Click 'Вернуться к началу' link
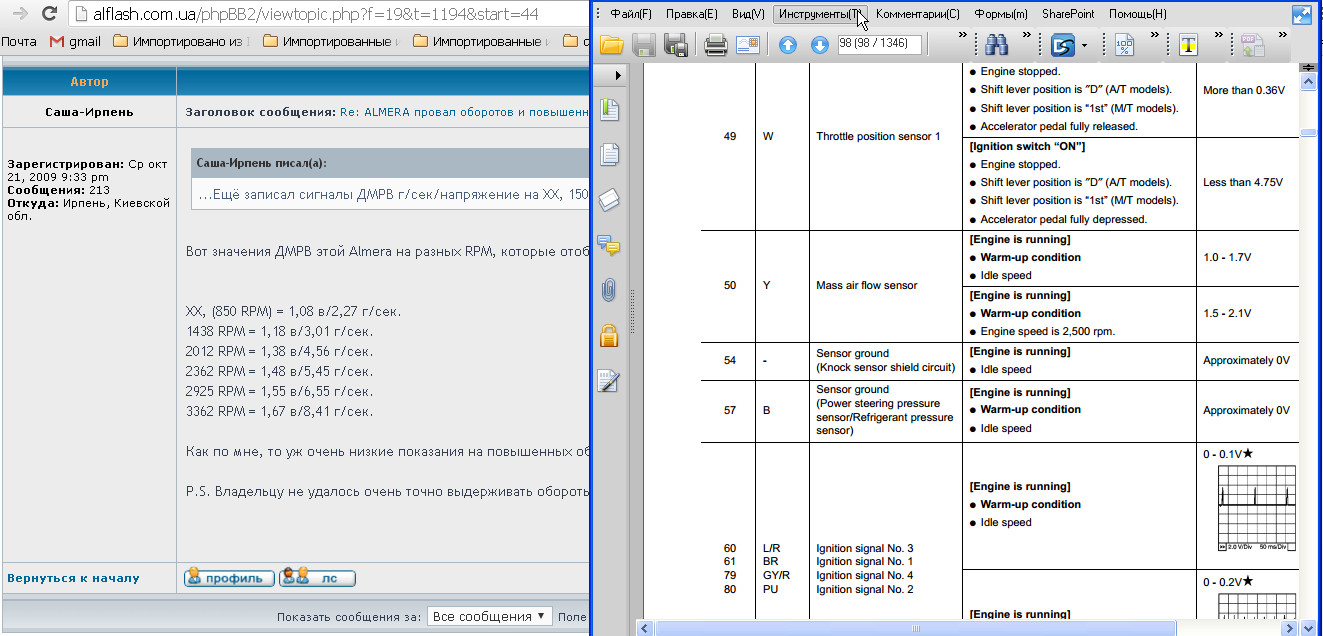Screen dimensions: 1323x636 73,578
